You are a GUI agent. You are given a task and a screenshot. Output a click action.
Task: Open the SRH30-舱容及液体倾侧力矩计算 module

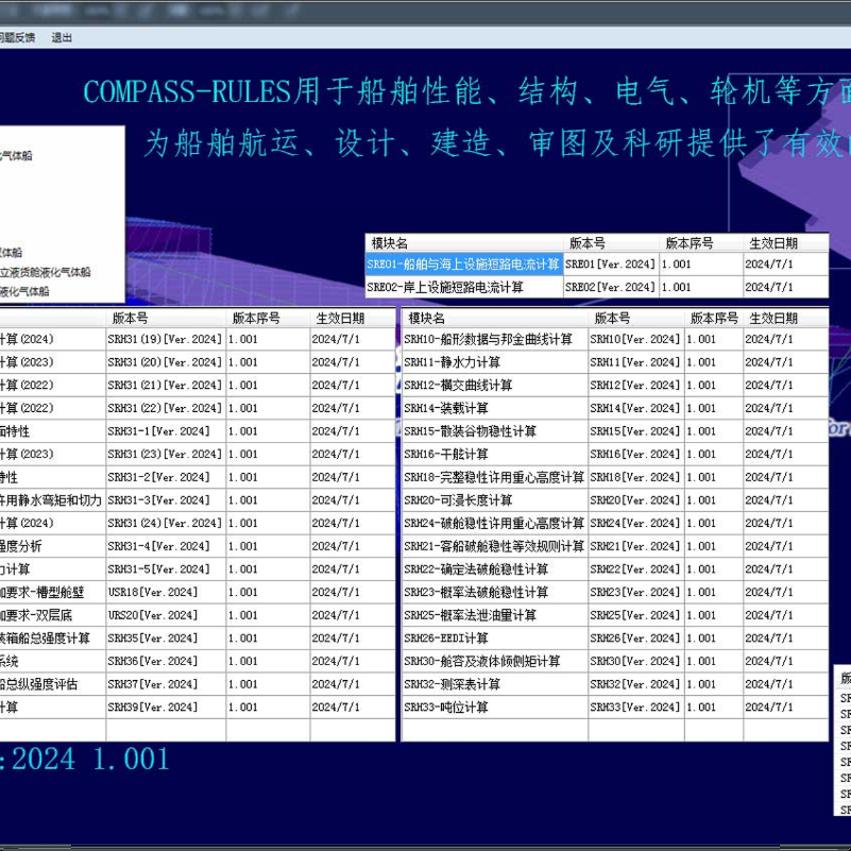pos(480,661)
